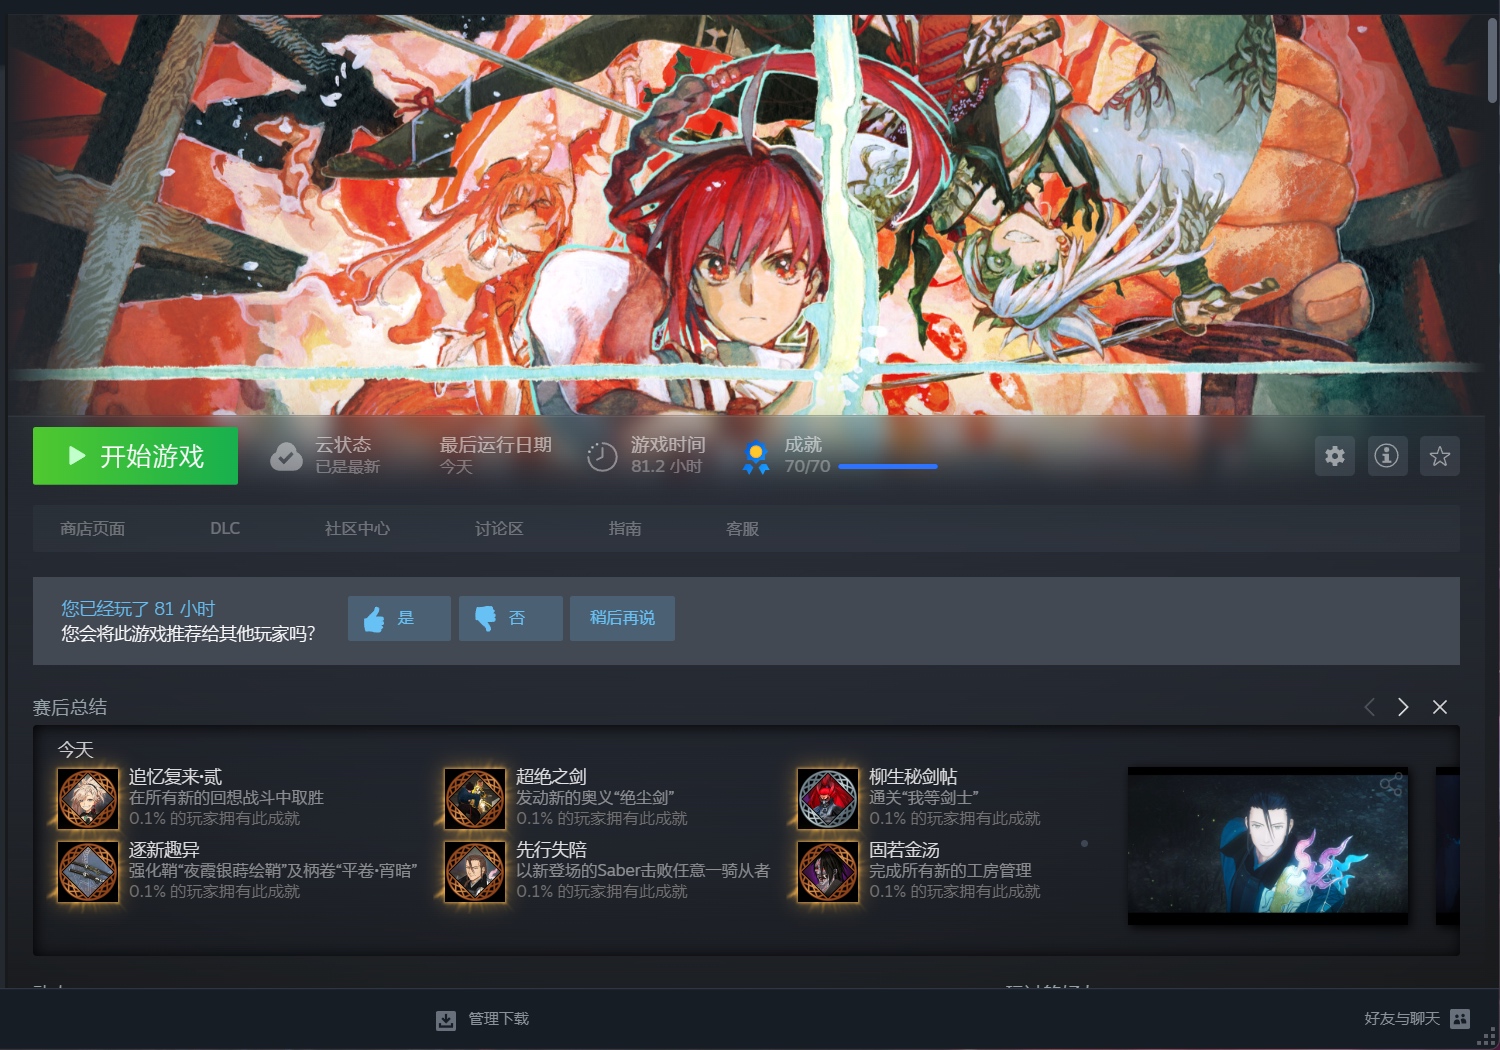This screenshot has height=1050, width=1500.
Task: Open 好友与聊天 link
Action: pos(1402,1019)
